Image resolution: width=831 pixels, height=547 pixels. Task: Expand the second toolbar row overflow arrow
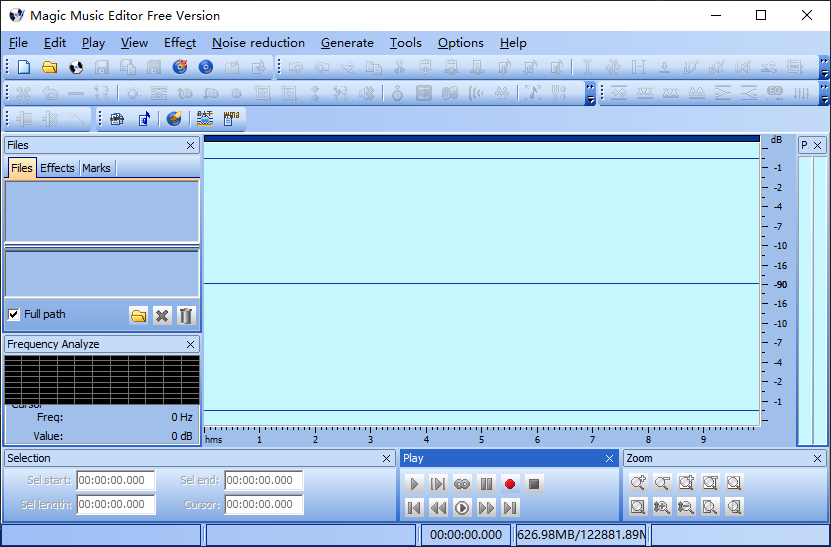coord(590,93)
